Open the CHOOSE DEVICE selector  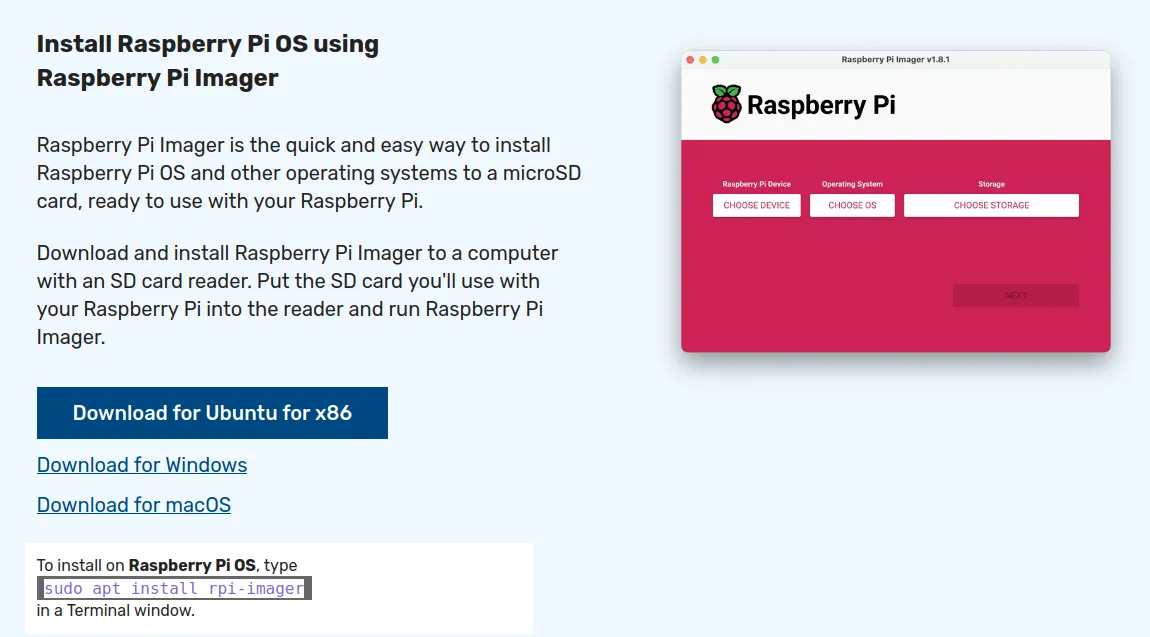coord(757,205)
